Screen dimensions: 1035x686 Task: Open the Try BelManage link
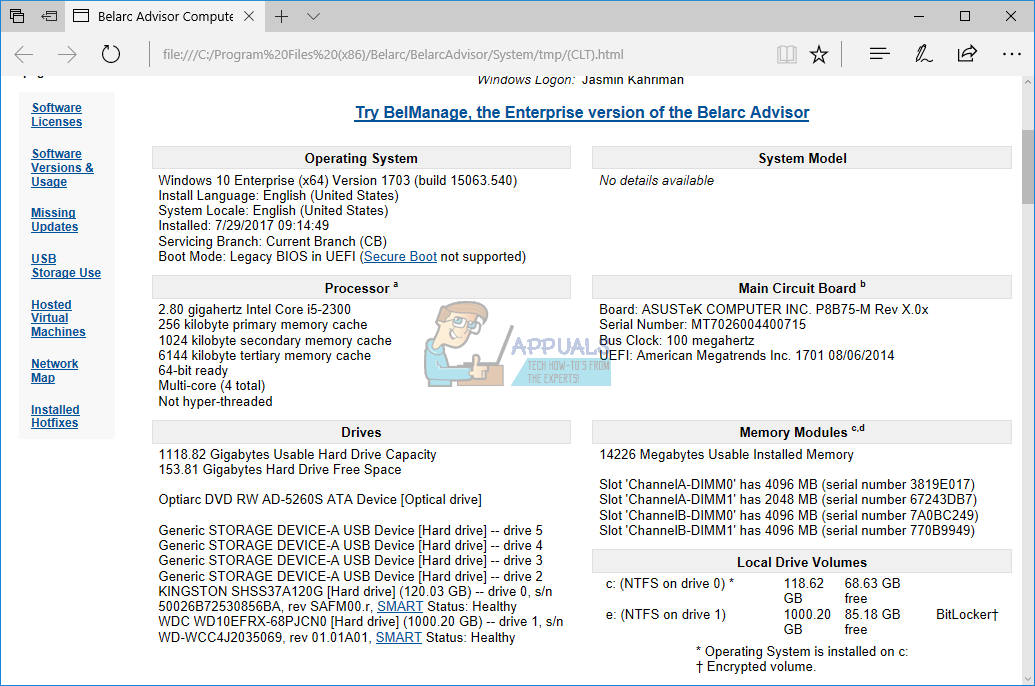coord(582,112)
